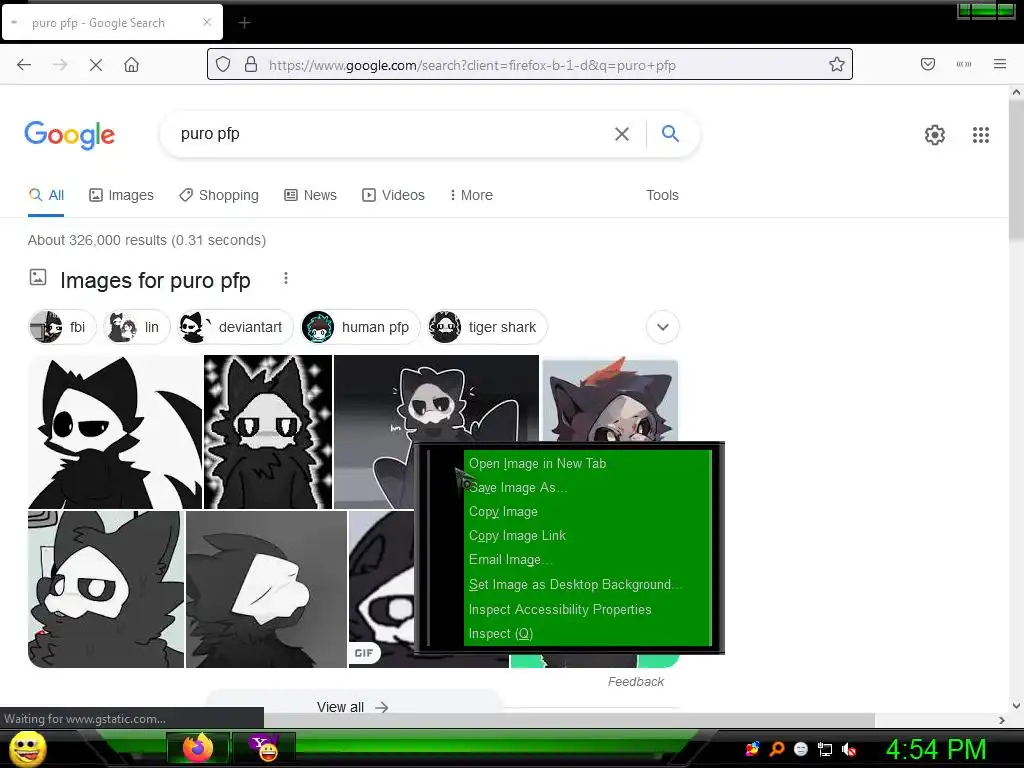
Task: Switch to the News tab
Action: [x=311, y=195]
